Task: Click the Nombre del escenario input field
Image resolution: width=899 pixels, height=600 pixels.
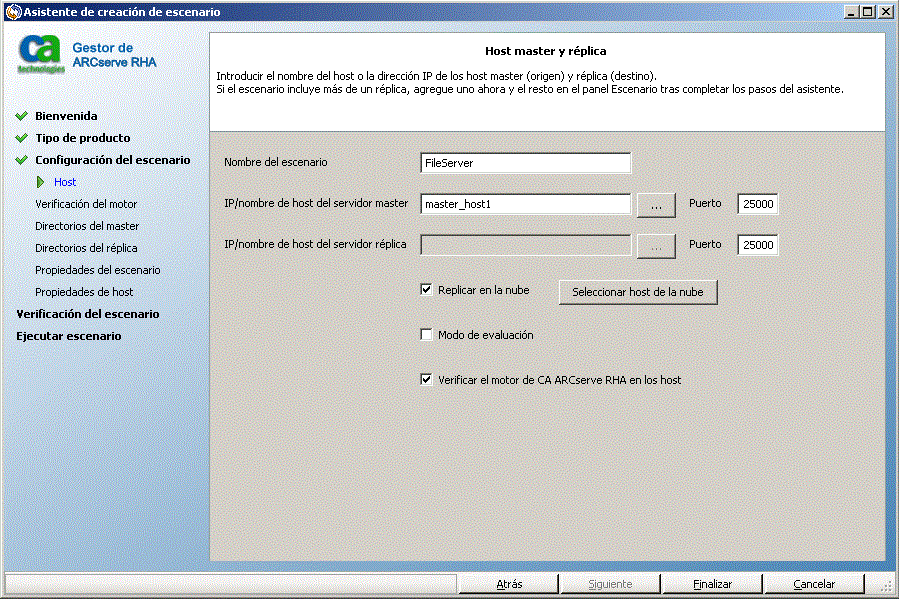Action: pos(525,162)
